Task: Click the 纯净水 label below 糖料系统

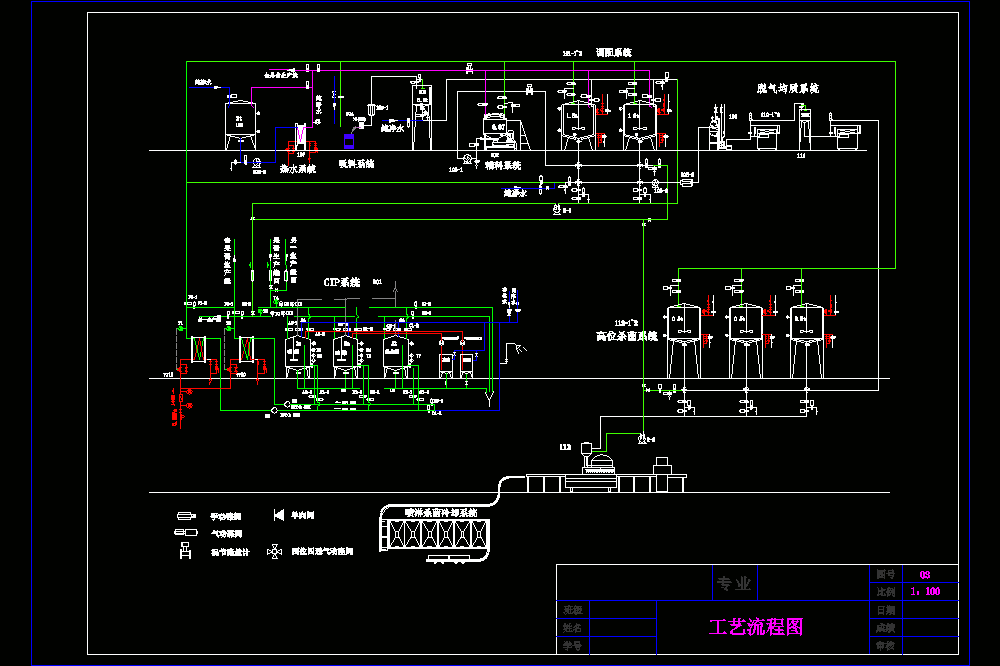Action: (x=515, y=193)
